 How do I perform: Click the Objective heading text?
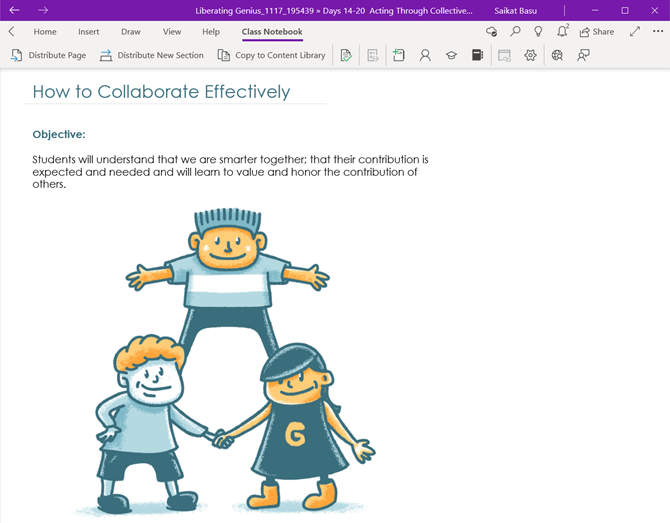59,134
